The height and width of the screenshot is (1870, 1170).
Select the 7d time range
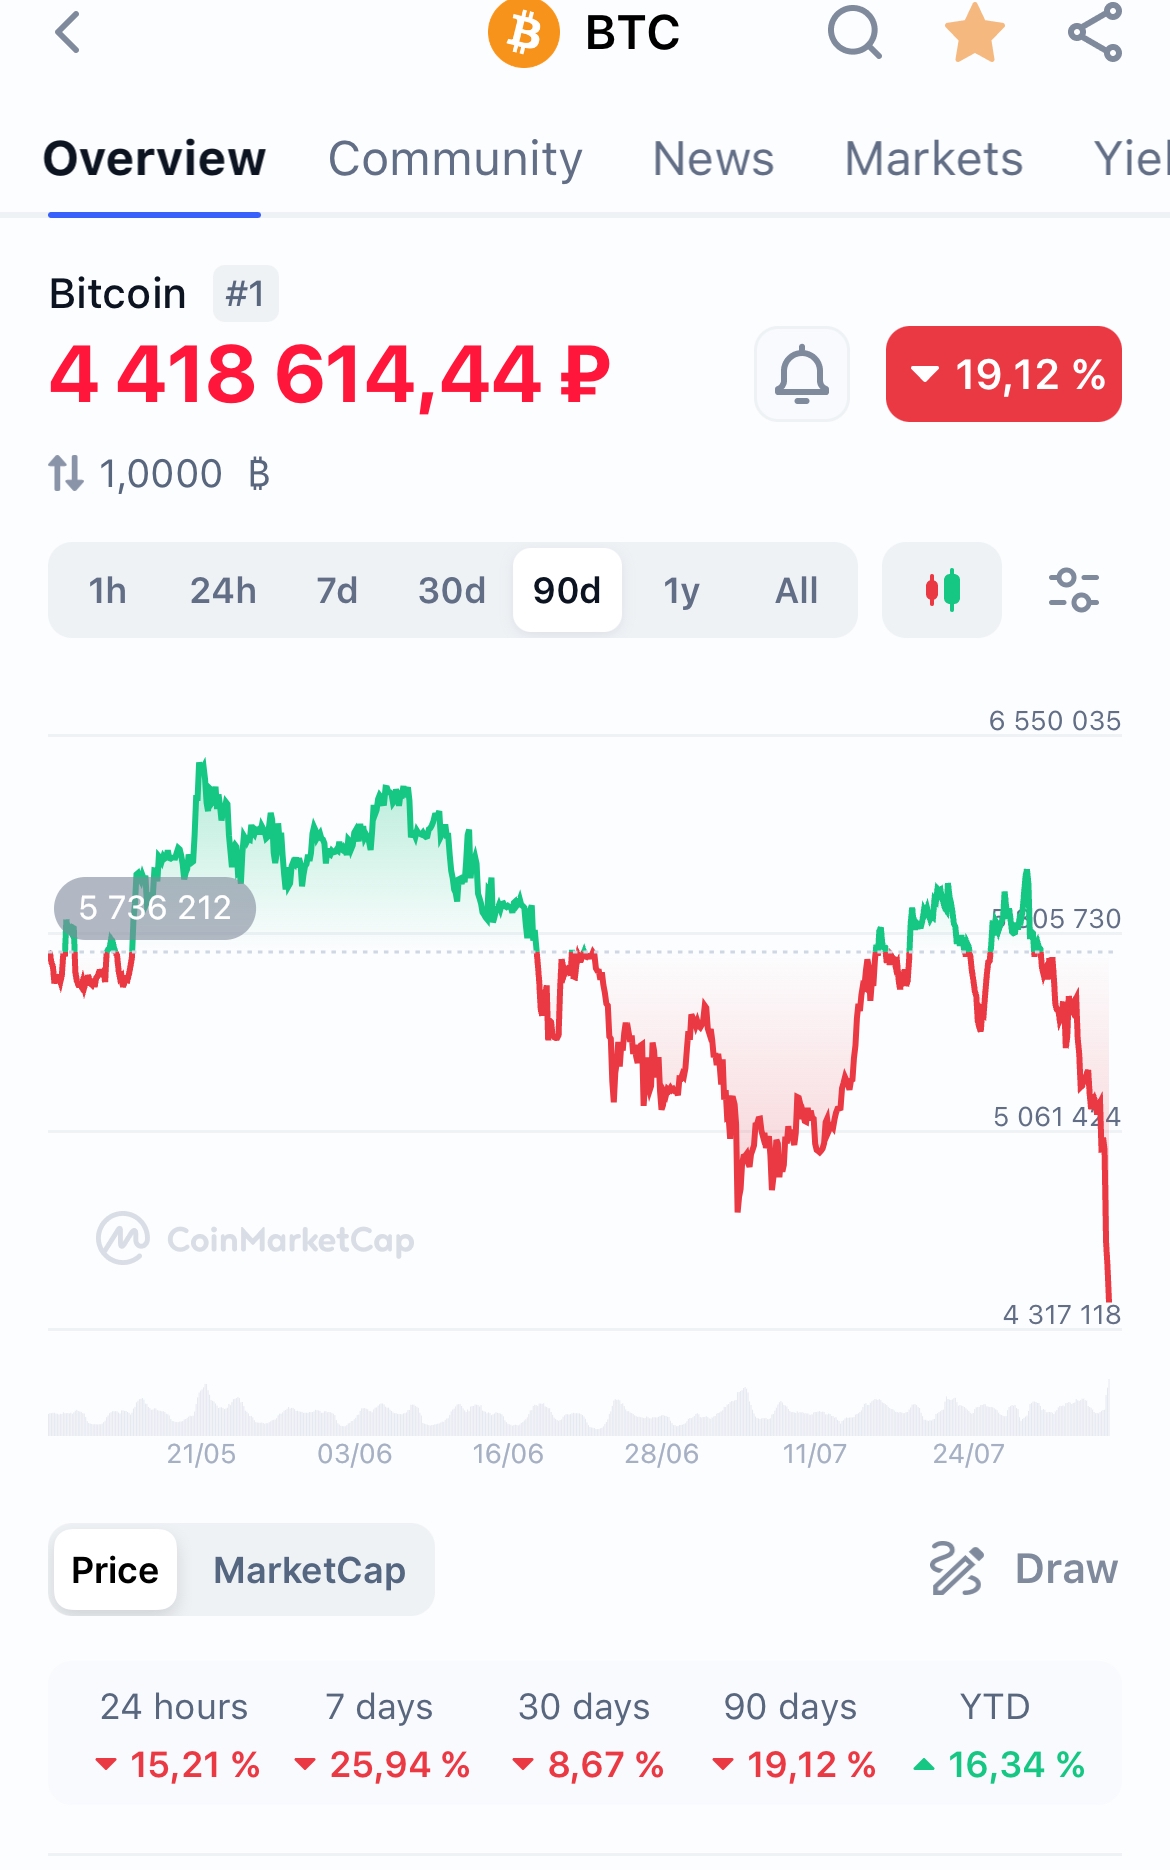[337, 590]
